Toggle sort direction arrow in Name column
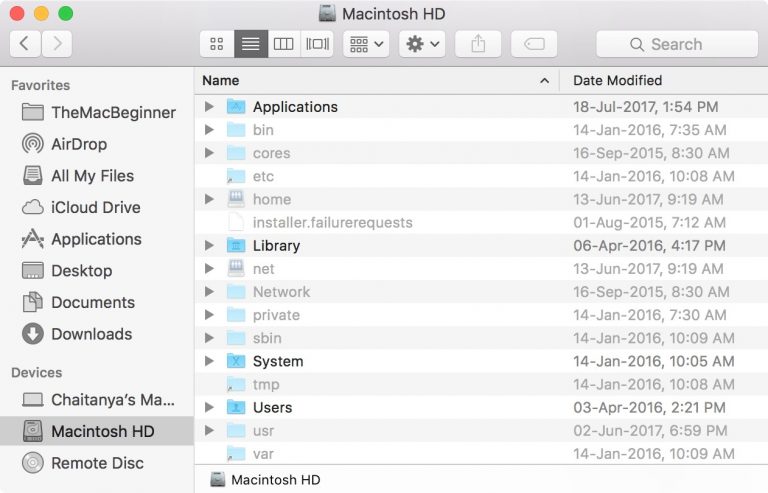Screen dimensions: 768x493 click(x=544, y=81)
